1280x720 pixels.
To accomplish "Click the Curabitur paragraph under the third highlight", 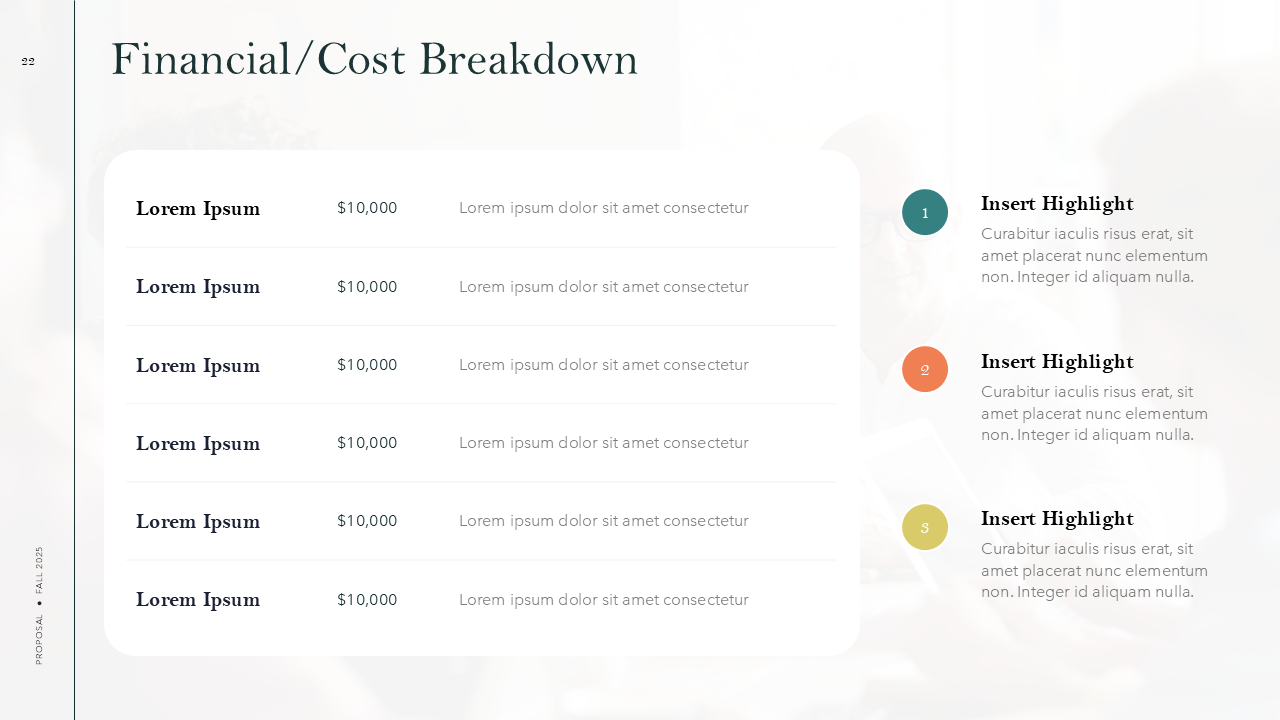I will 1094,571.
